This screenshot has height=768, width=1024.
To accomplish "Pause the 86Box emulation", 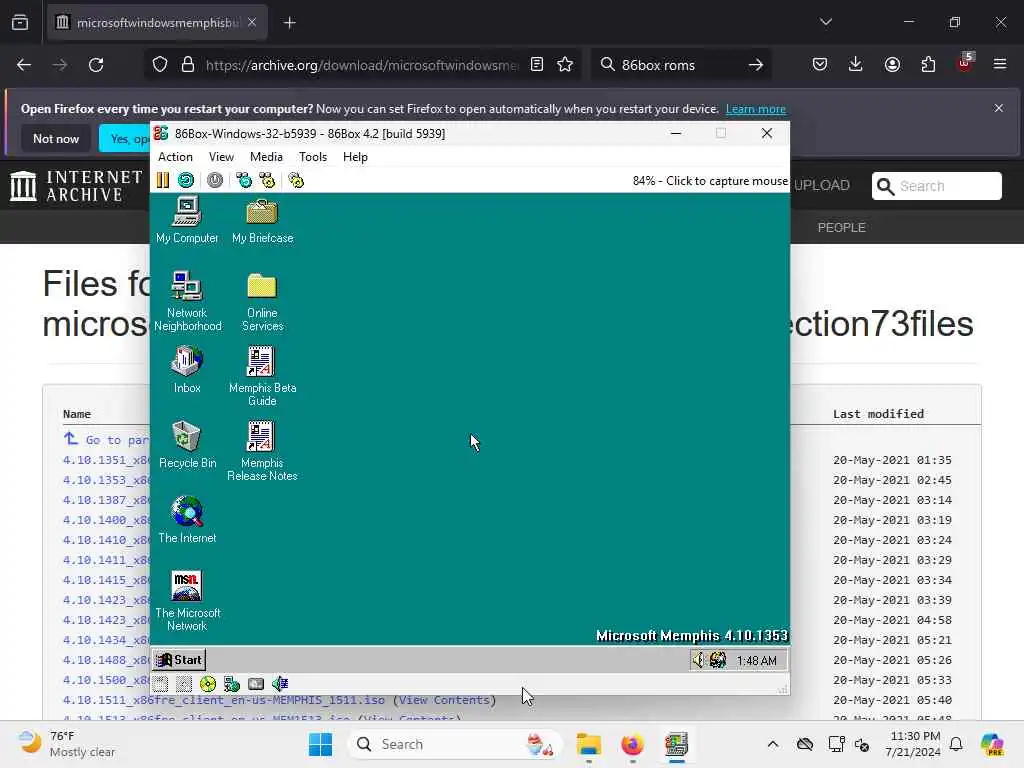I will (x=163, y=180).
